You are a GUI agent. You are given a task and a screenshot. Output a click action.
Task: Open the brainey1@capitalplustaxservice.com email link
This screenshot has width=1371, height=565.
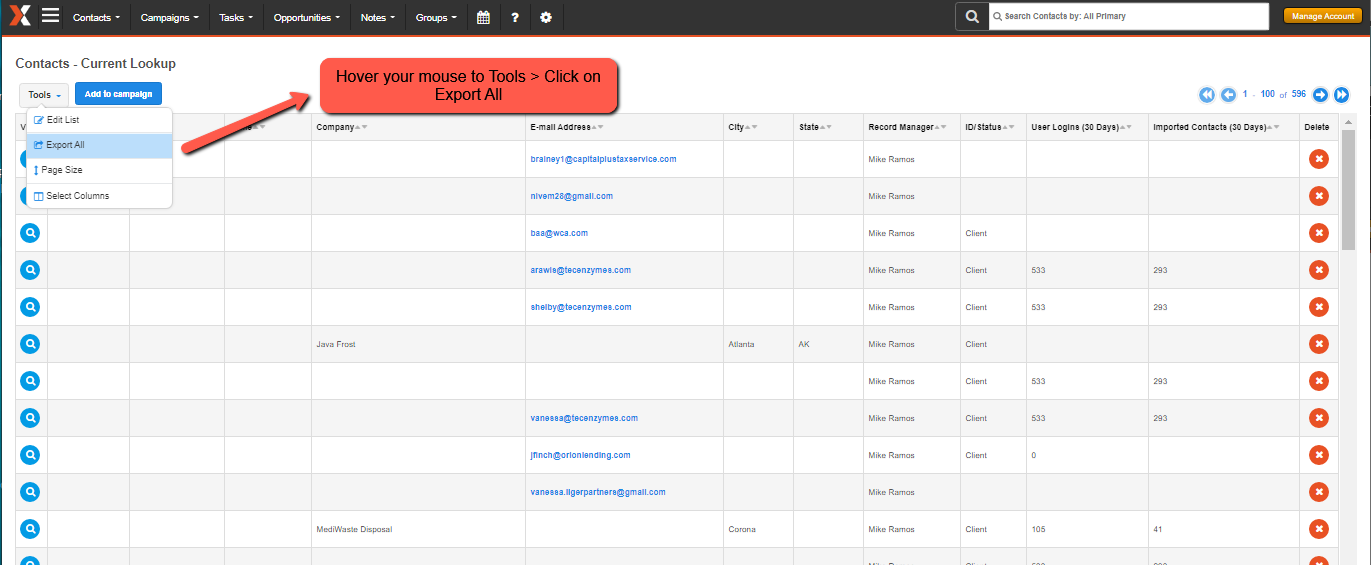(x=603, y=159)
